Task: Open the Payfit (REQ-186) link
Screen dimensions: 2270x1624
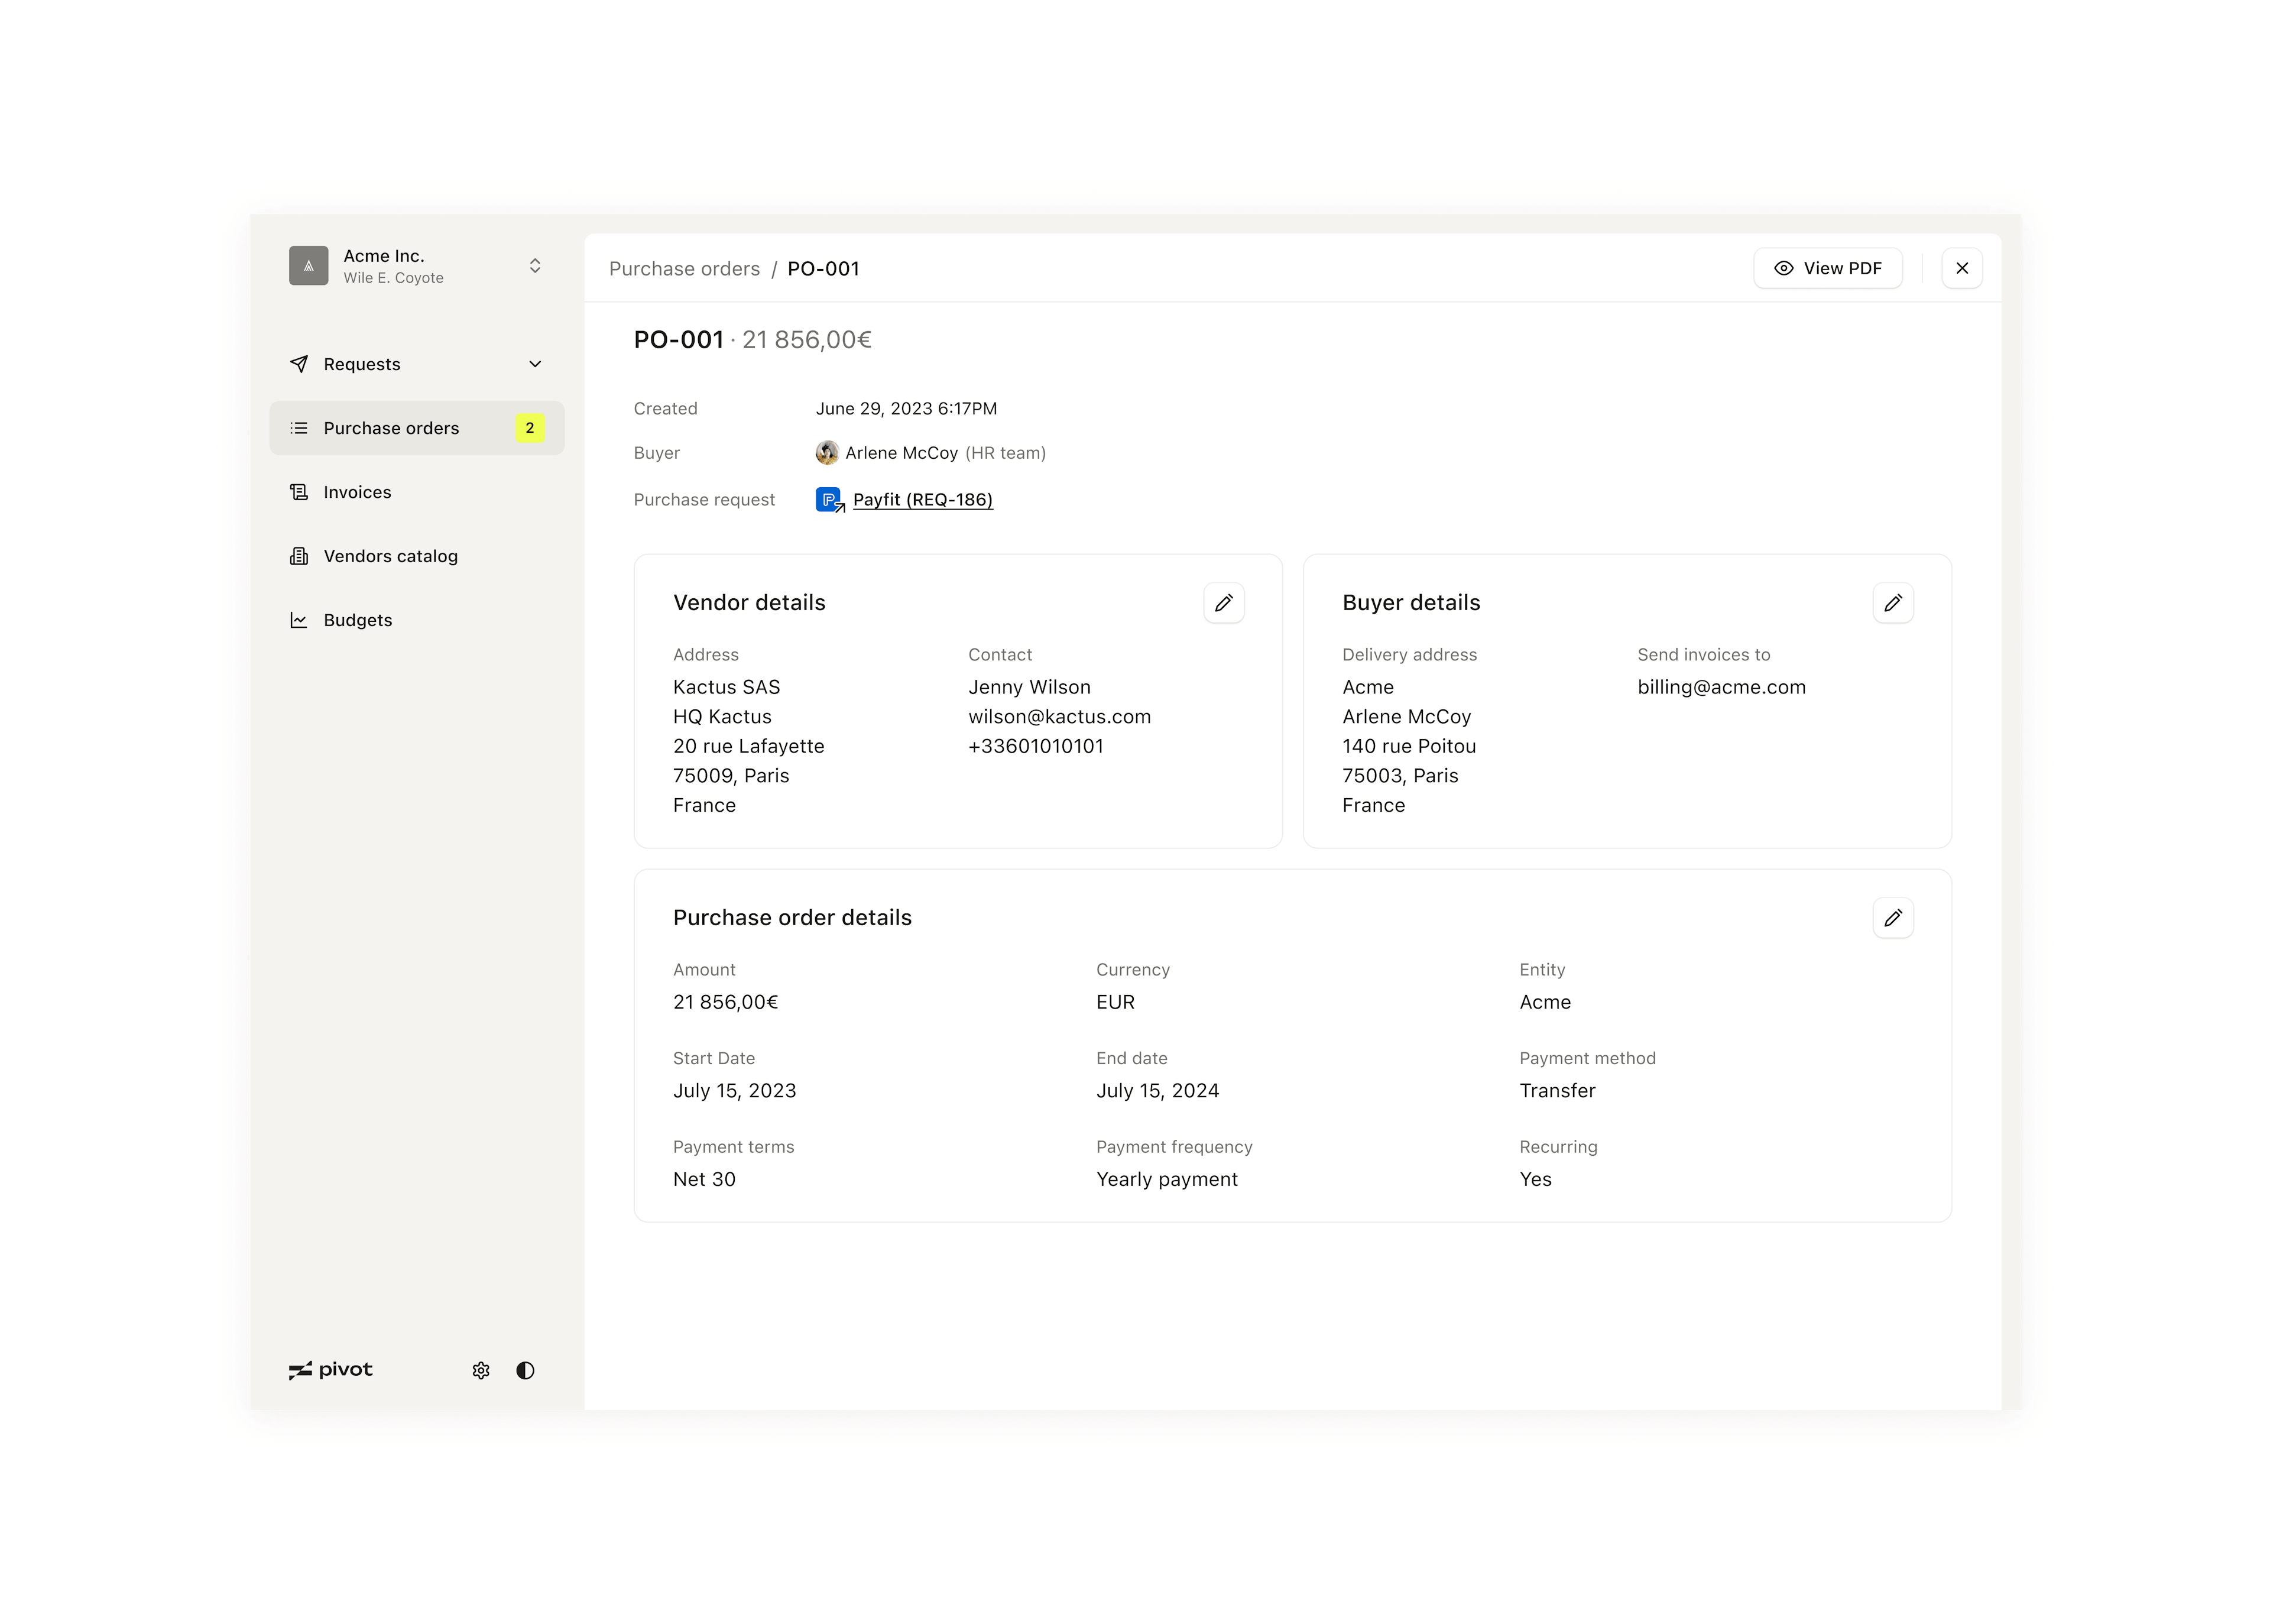Action: click(x=922, y=500)
